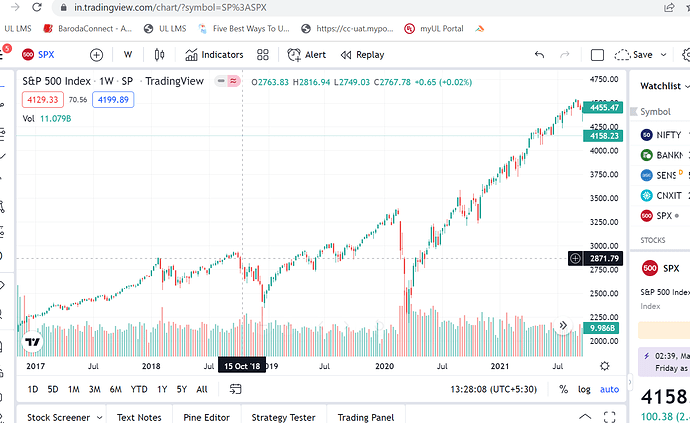Image resolution: width=690 pixels, height=423 pixels.
Task: Select the layout square icon
Action: click(598, 55)
